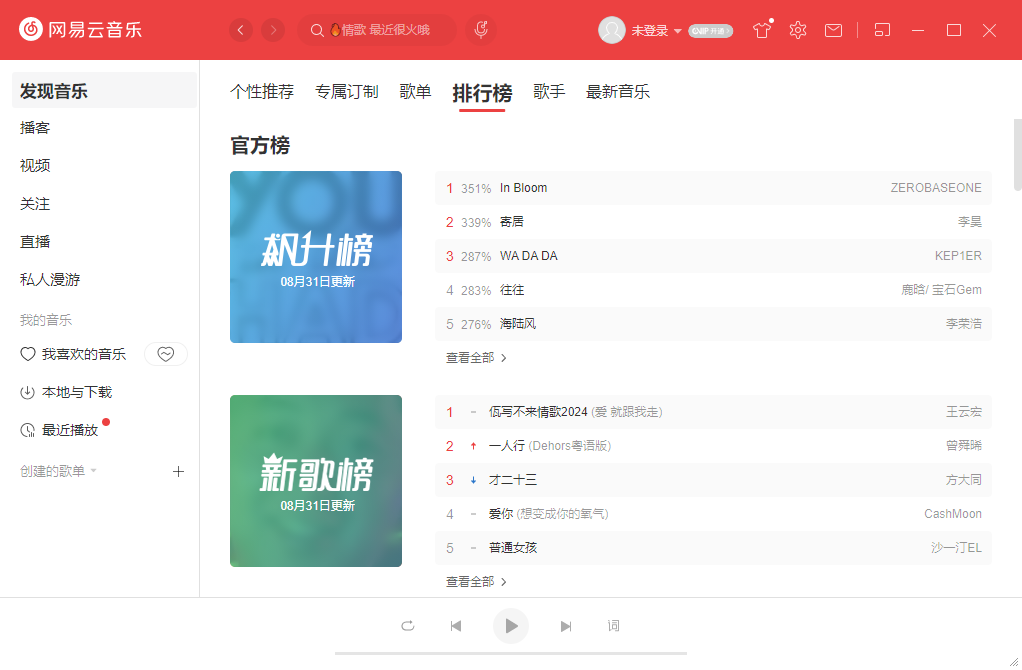This screenshot has width=1022, height=670.
Task: Skip to previous track
Action: (x=456, y=625)
